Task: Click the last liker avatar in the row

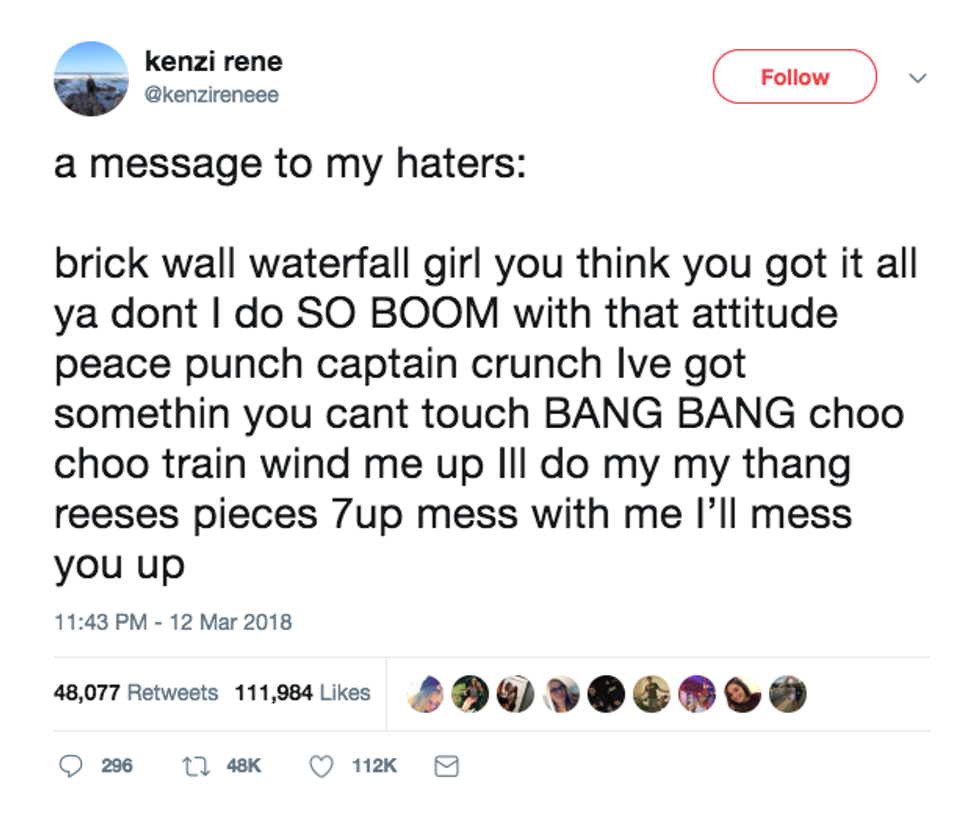Action: [x=787, y=693]
